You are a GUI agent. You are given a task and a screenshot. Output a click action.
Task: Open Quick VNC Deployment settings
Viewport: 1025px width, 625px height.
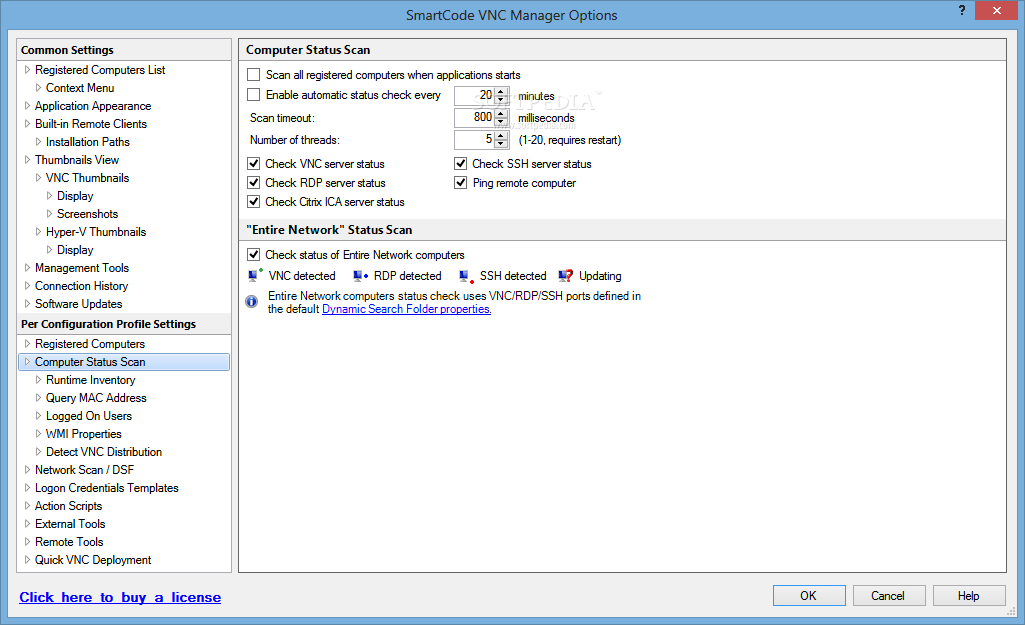tap(93, 560)
